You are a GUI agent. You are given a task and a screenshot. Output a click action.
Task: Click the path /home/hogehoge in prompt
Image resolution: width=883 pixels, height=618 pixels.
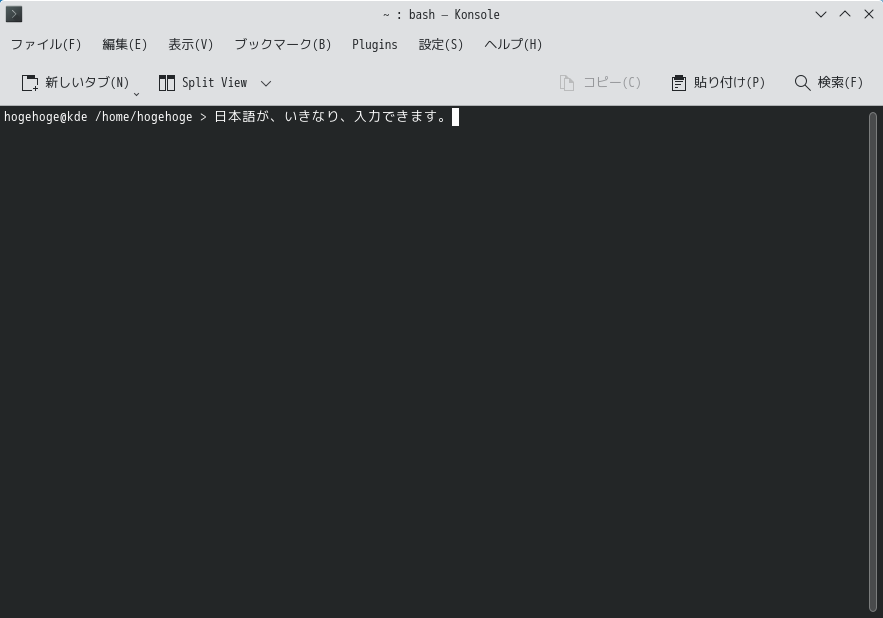pos(144,117)
